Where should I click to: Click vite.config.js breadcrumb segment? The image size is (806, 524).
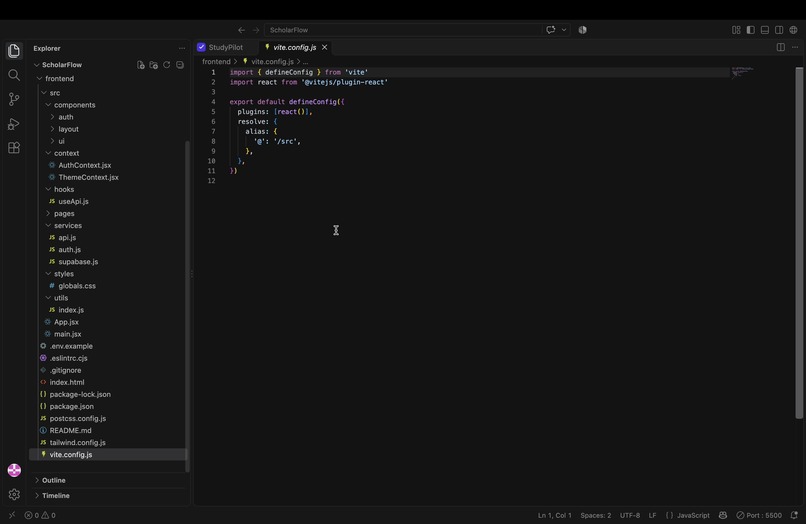pyautogui.click(x=272, y=62)
